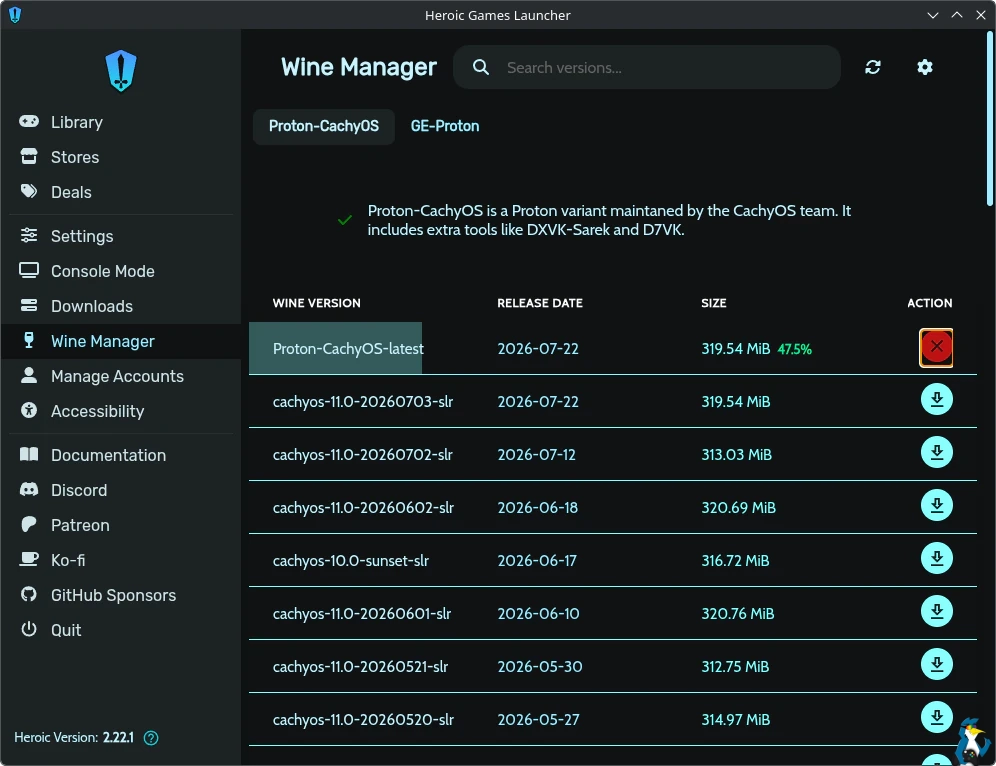Select the Proton-CachyOS tab

(x=324, y=126)
